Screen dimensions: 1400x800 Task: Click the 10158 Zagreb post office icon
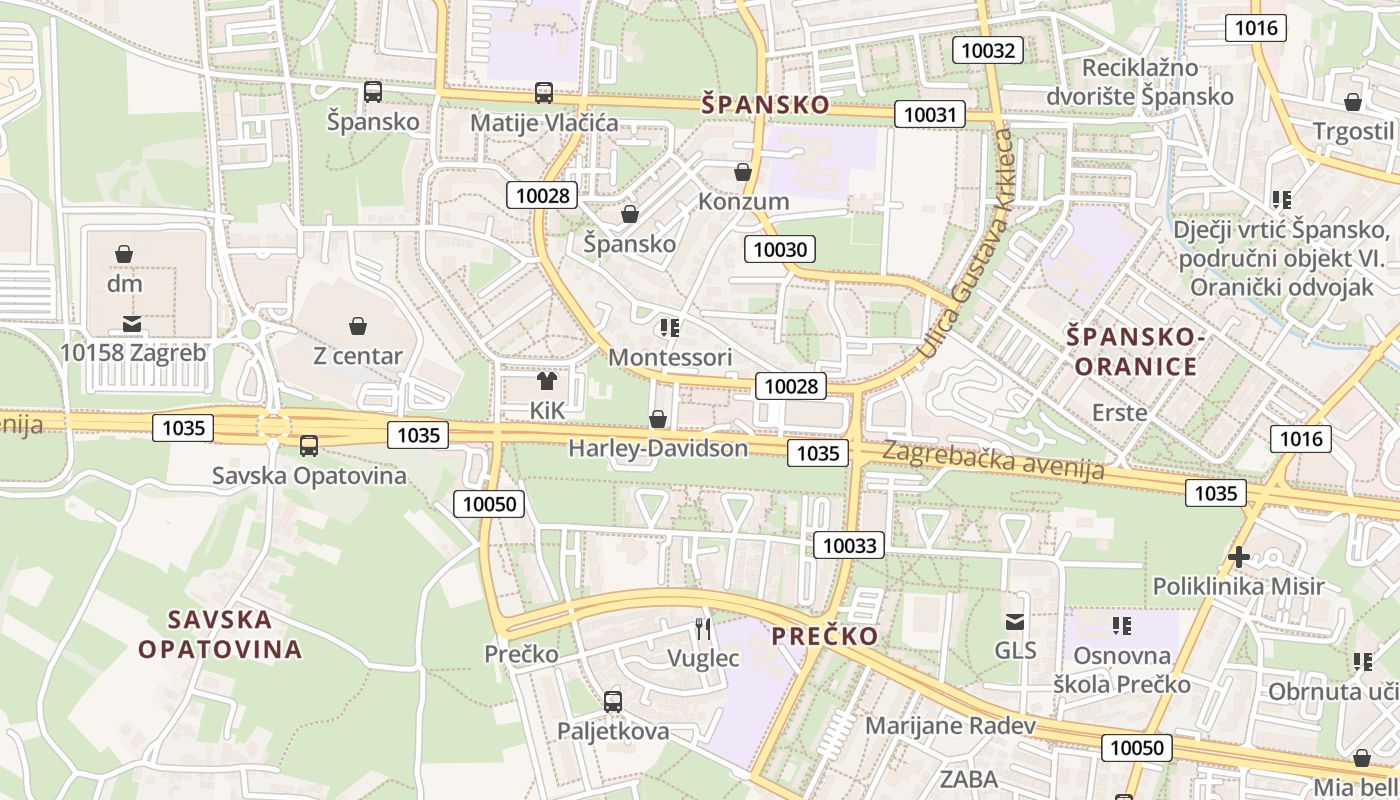132,323
